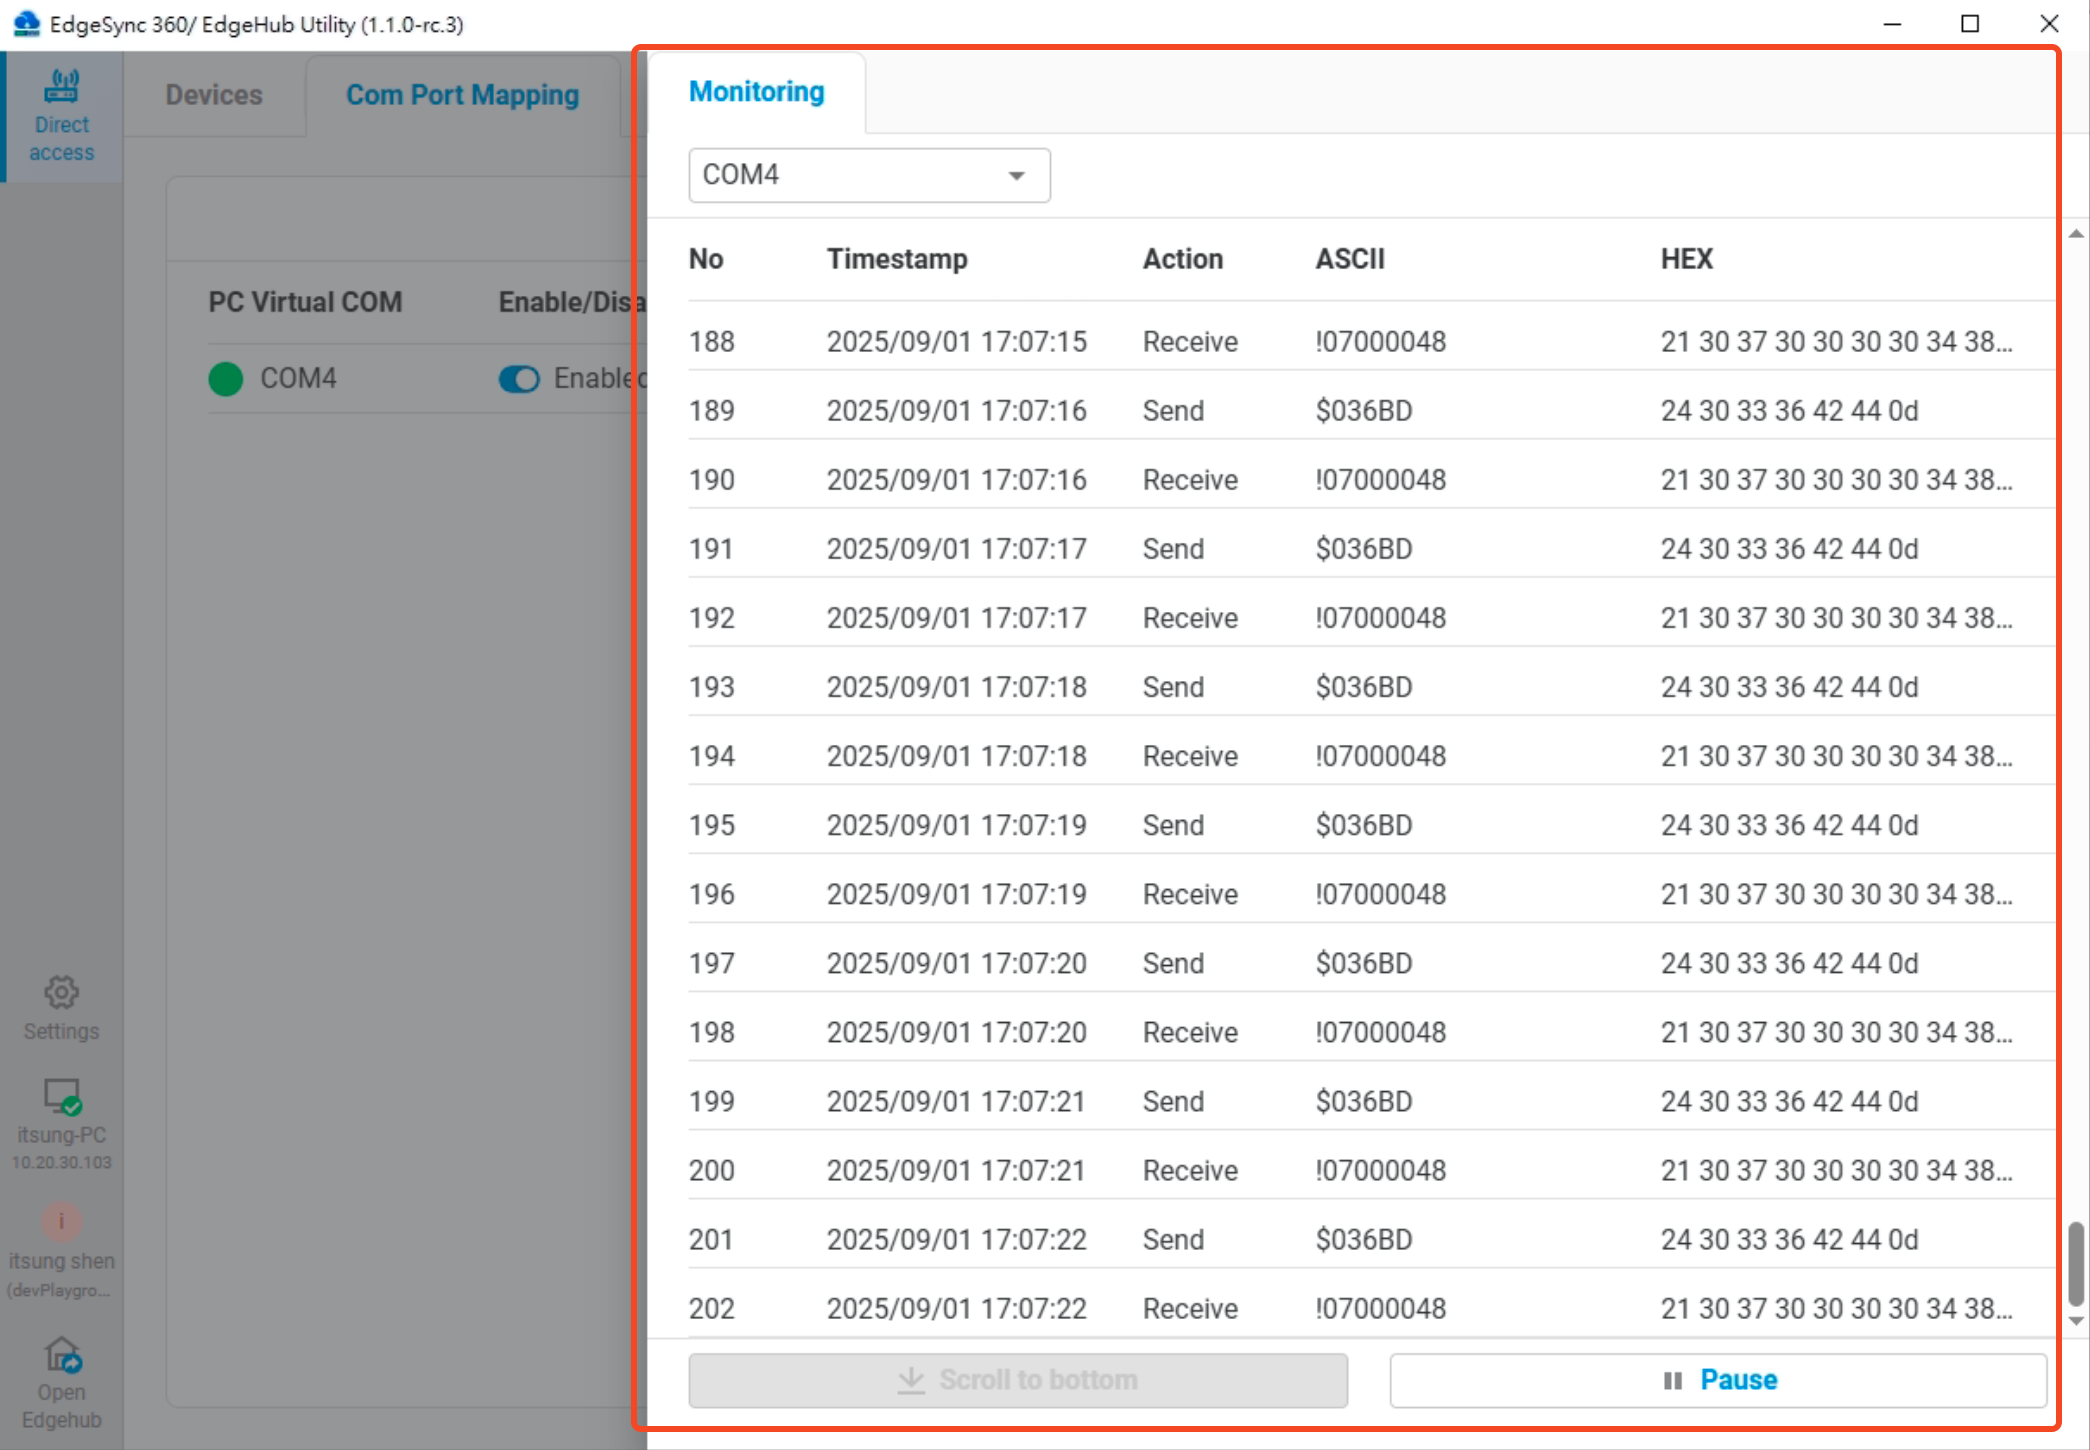
Task: Open the COM4 port selection dropdown
Action: (x=868, y=175)
